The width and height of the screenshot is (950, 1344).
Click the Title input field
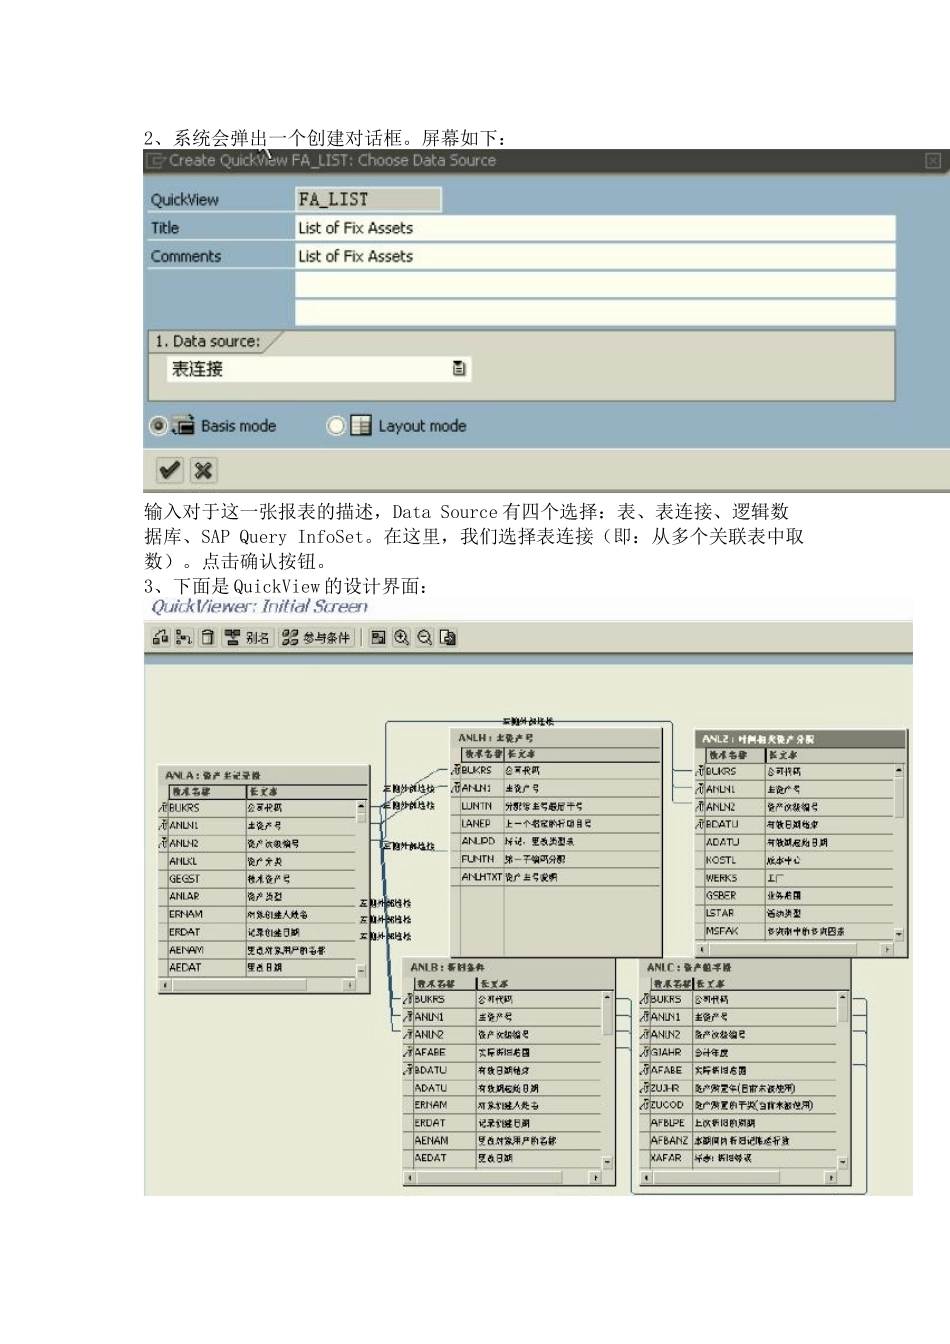coord(595,228)
